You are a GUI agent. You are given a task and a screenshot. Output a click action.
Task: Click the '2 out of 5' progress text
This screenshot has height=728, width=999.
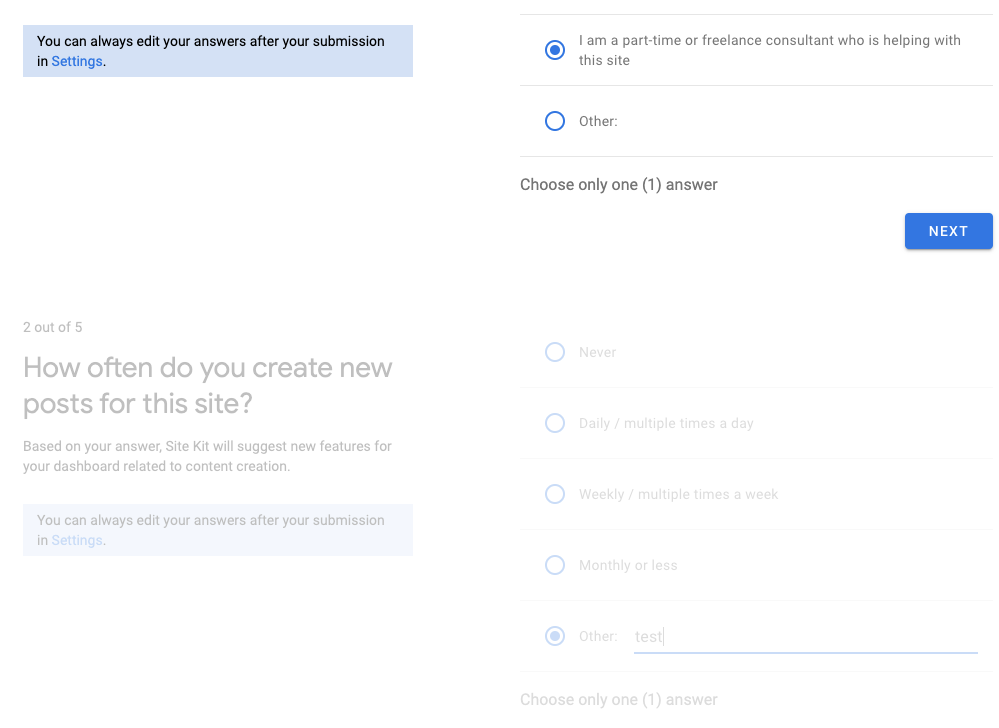(x=53, y=327)
